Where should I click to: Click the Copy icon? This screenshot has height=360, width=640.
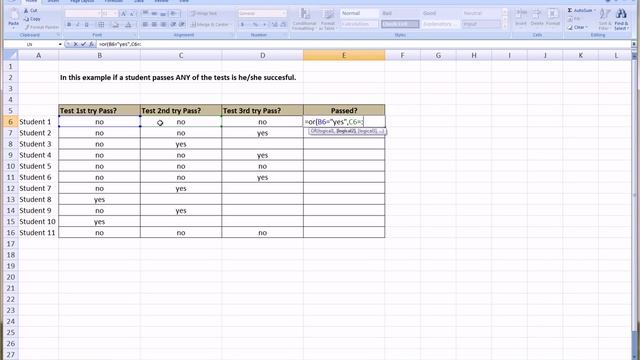(27, 19)
